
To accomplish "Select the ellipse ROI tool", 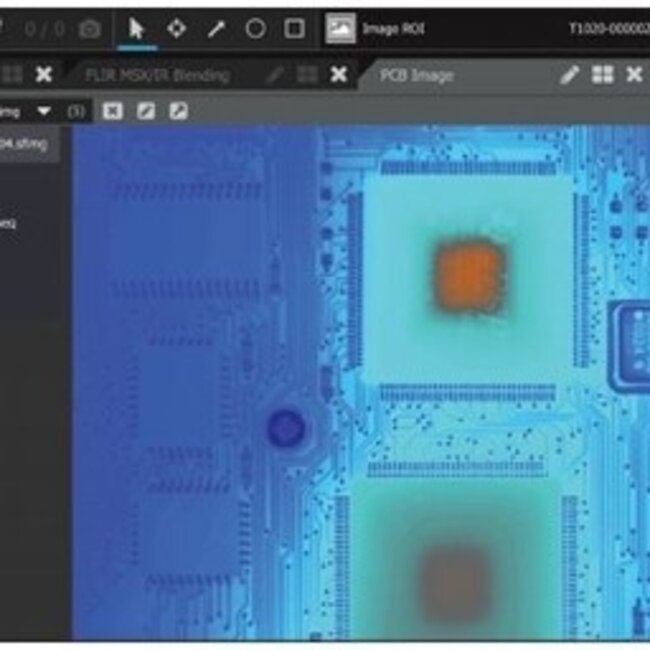I will point(255,29).
